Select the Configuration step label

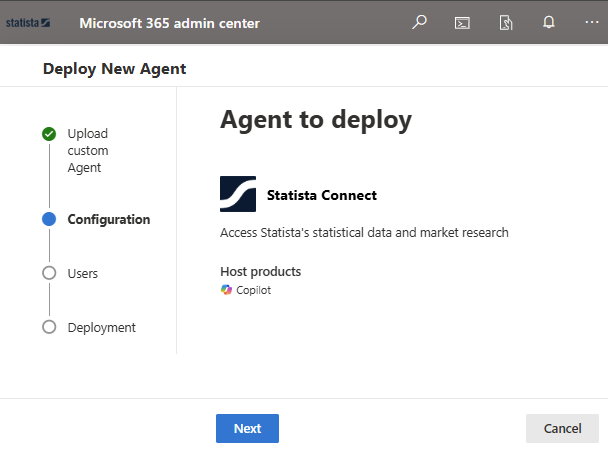109,220
